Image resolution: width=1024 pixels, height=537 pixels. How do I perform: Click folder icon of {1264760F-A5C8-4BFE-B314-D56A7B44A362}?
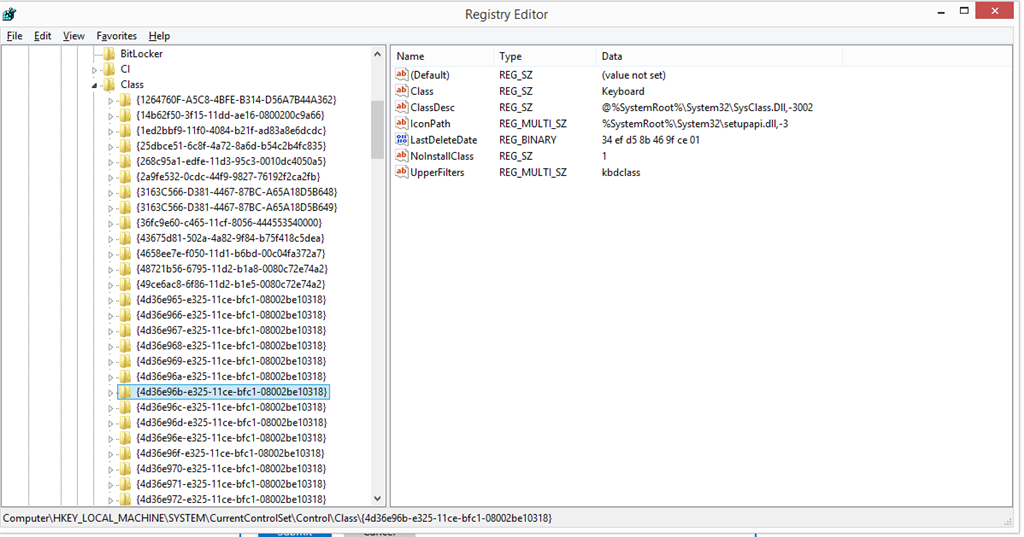tap(125, 100)
